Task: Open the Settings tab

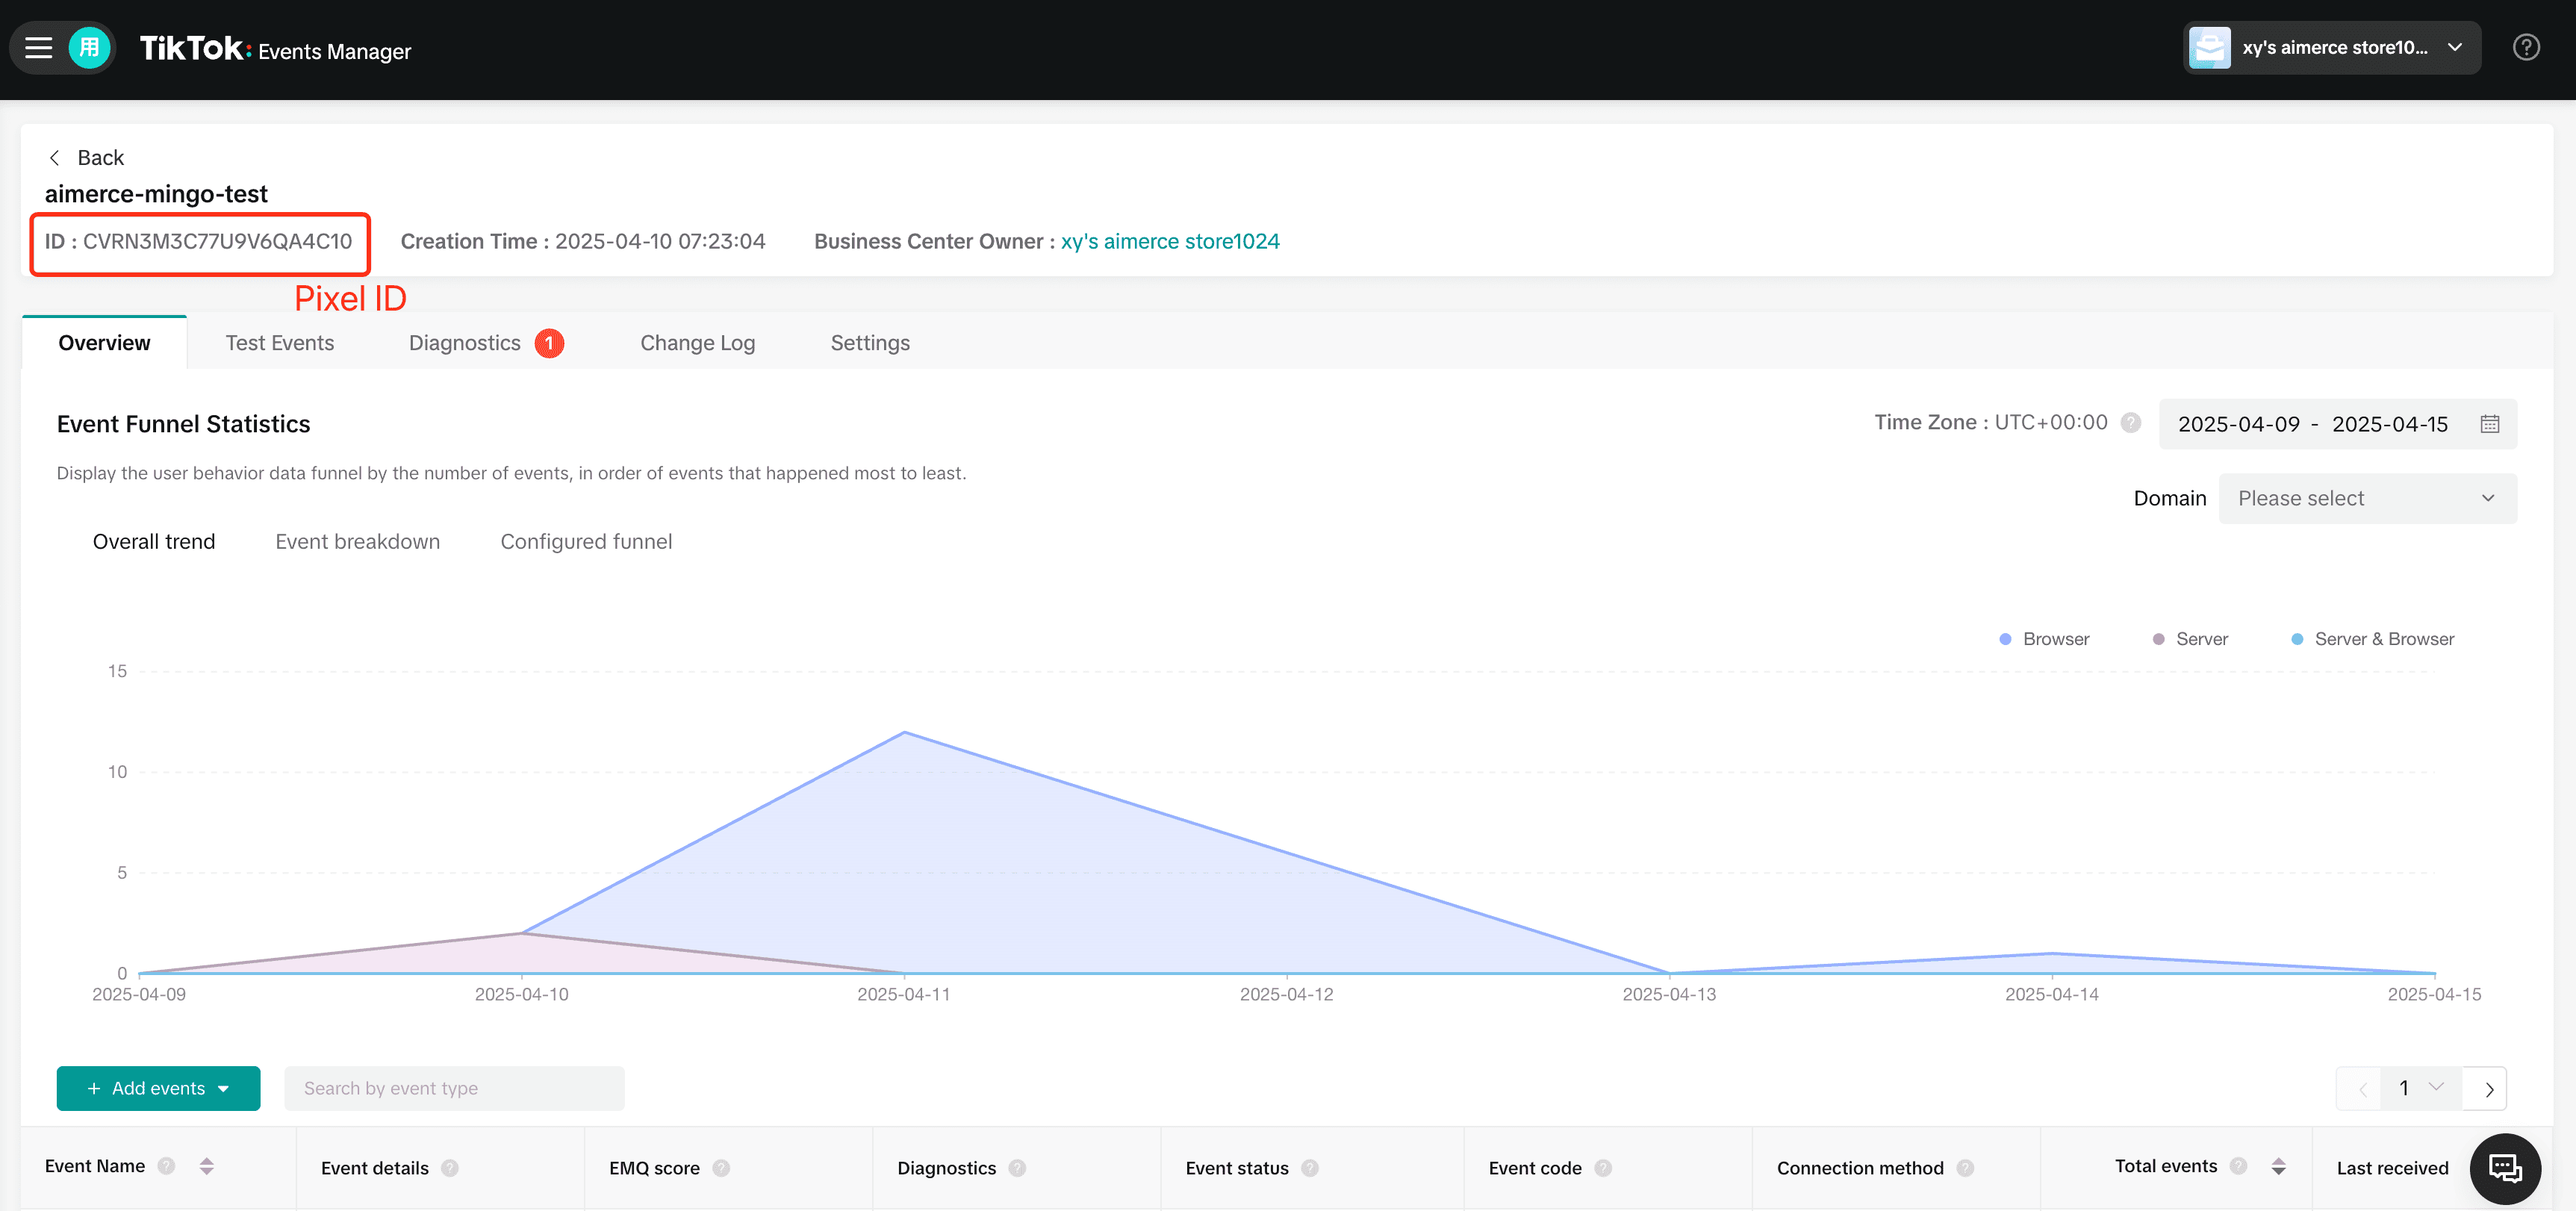Action: click(870, 343)
